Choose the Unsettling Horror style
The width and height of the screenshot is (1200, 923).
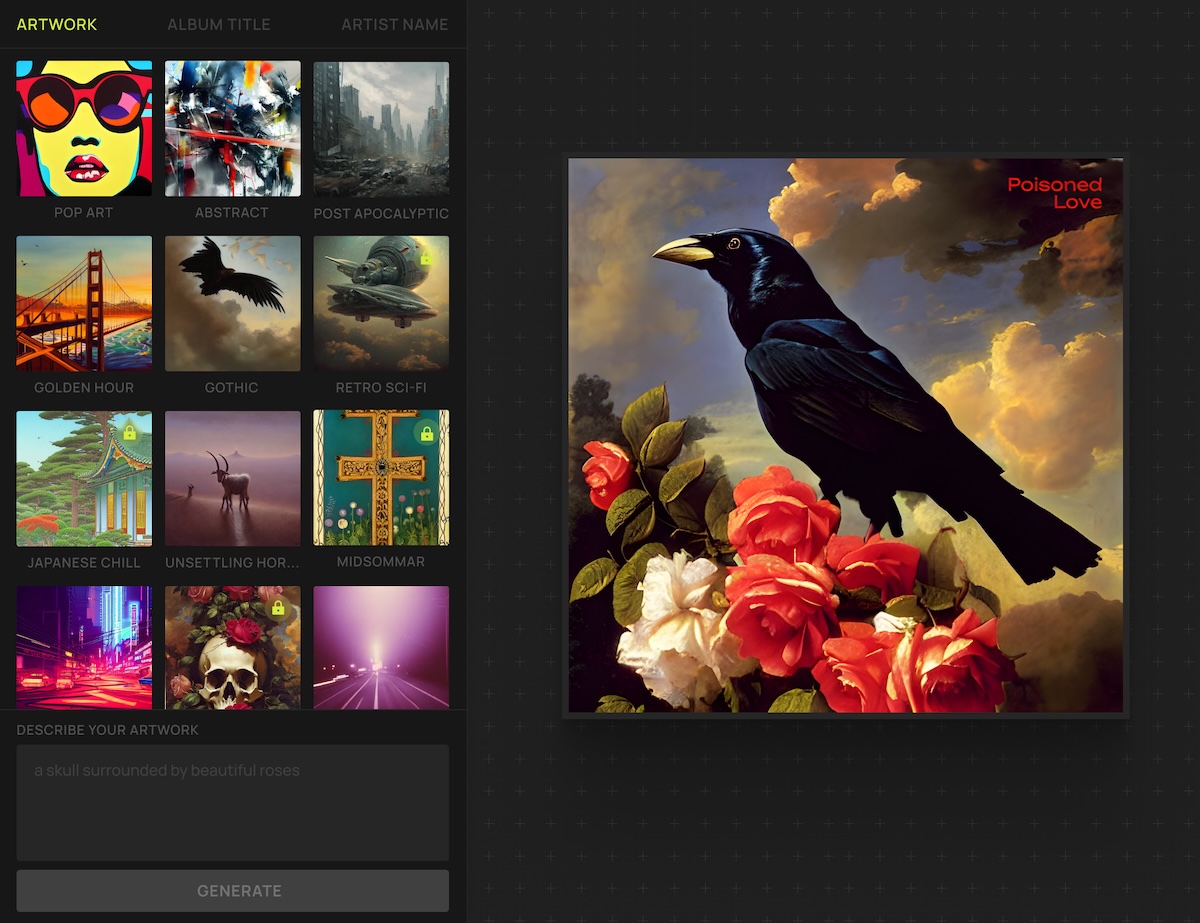coord(232,477)
